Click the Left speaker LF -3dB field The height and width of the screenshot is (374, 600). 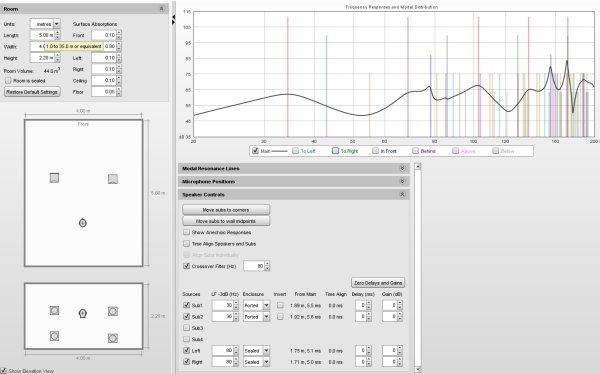click(x=222, y=351)
